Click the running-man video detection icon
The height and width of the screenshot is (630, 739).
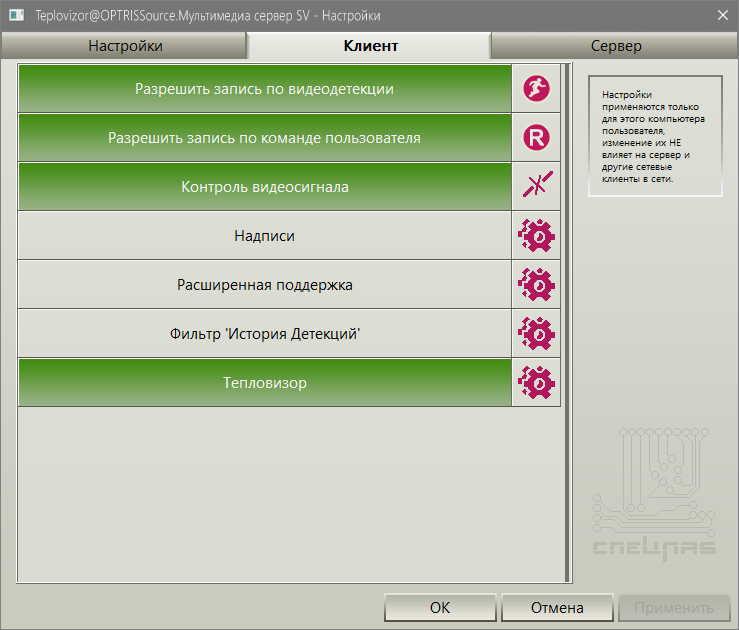(536, 89)
